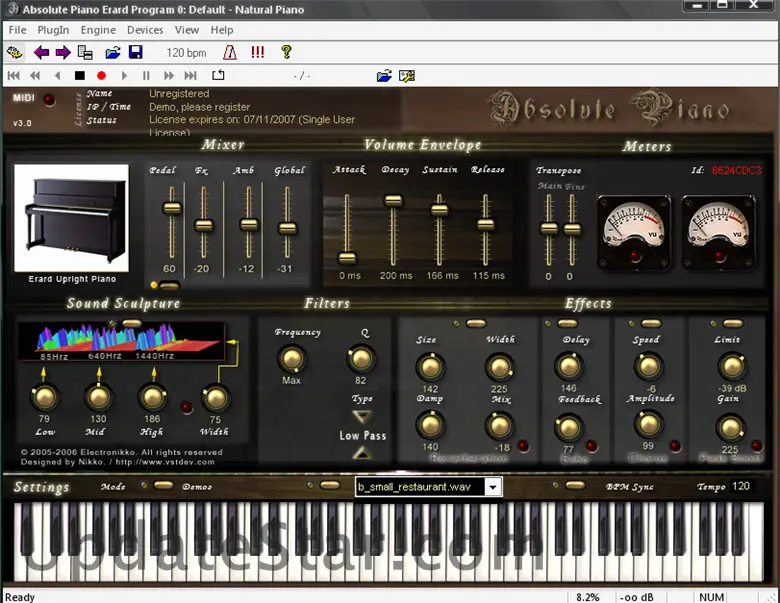Click the Frequency filter knob
Image resolution: width=780 pixels, height=603 pixels.
pos(292,359)
